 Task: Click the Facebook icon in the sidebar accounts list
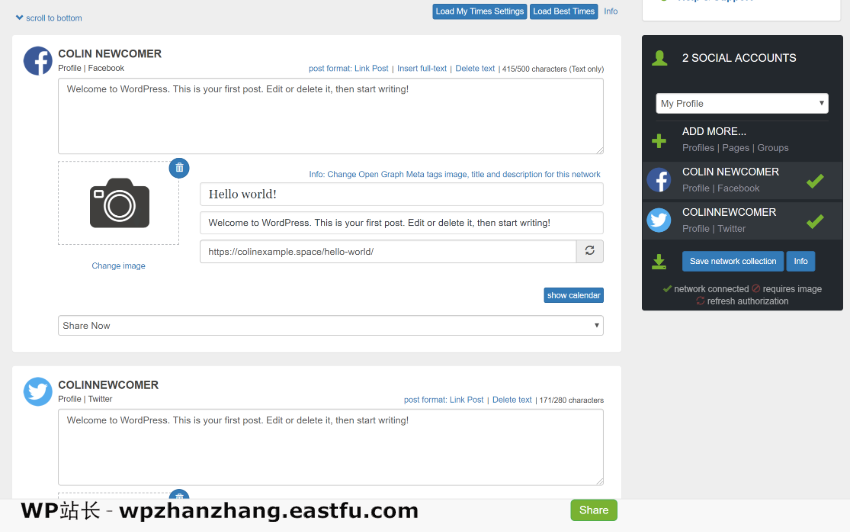[x=659, y=180]
